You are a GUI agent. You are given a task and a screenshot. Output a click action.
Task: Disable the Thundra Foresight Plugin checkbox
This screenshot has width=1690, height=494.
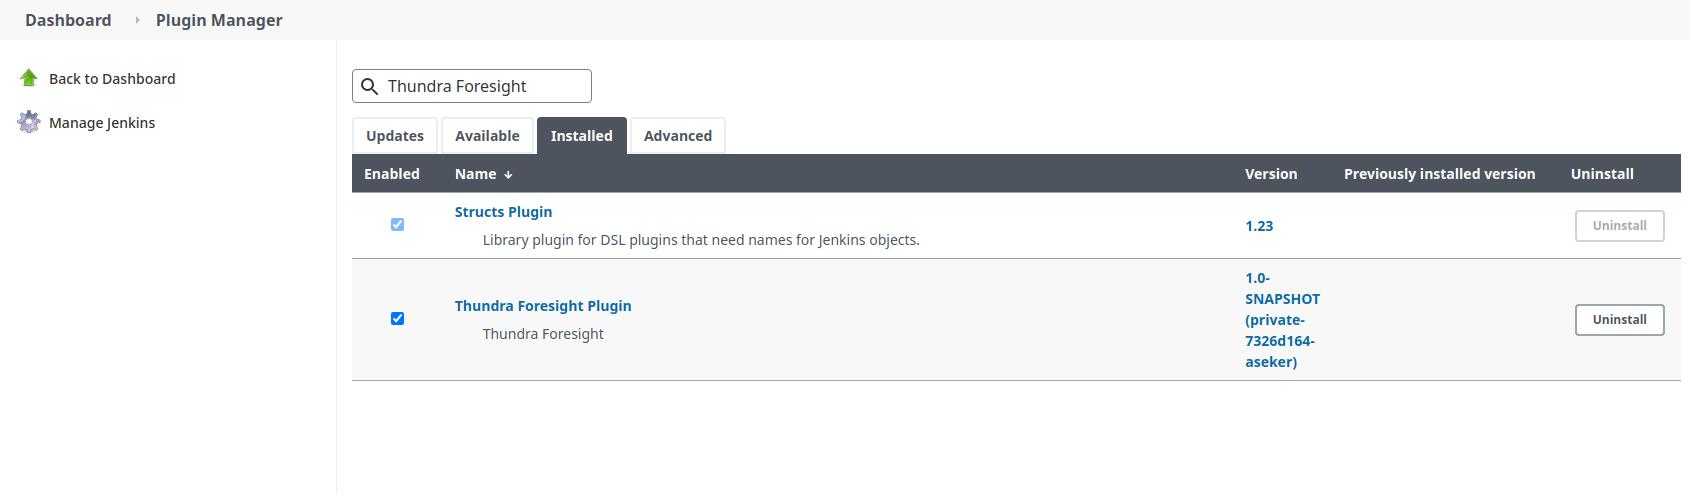tap(397, 318)
